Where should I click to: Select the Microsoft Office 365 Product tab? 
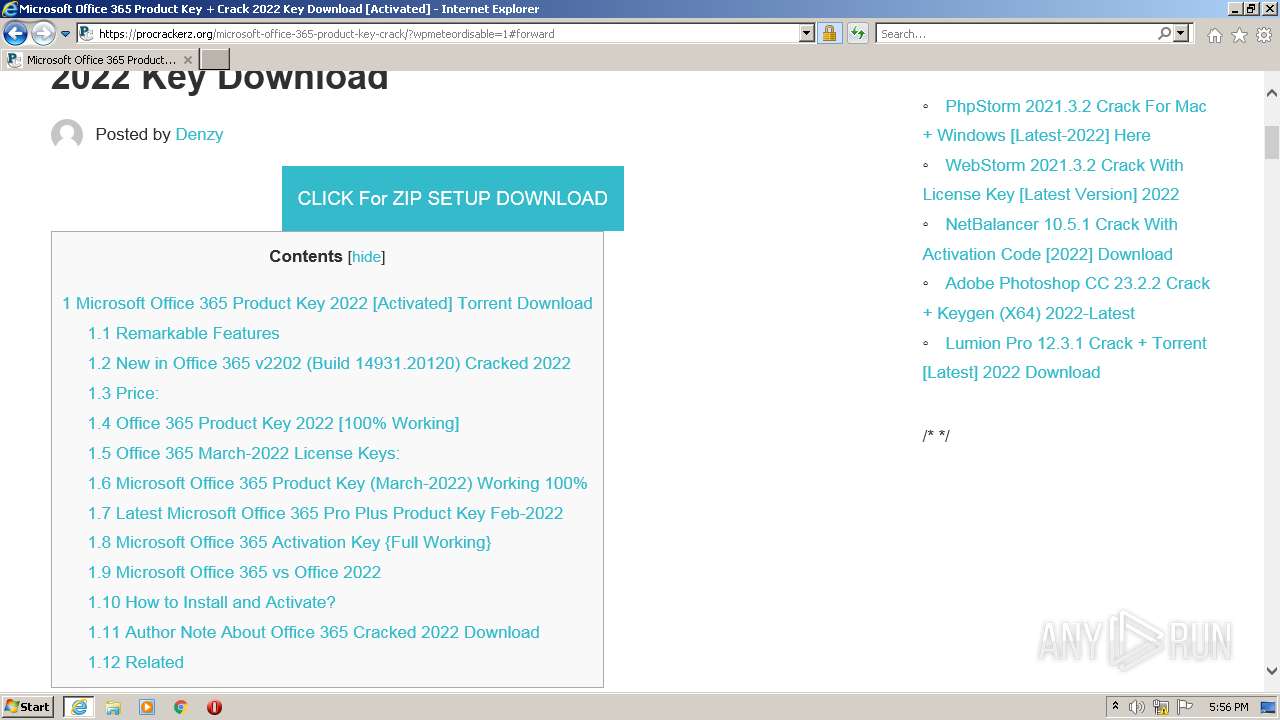click(x=99, y=59)
